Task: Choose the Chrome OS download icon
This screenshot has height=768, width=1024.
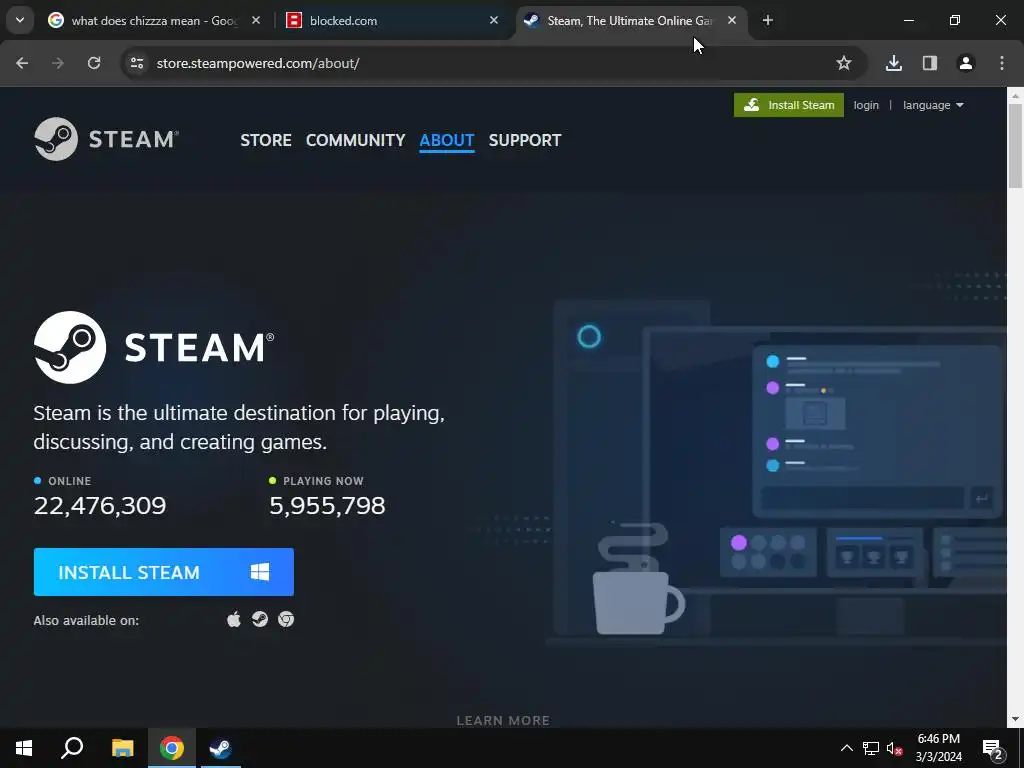Action: (286, 619)
